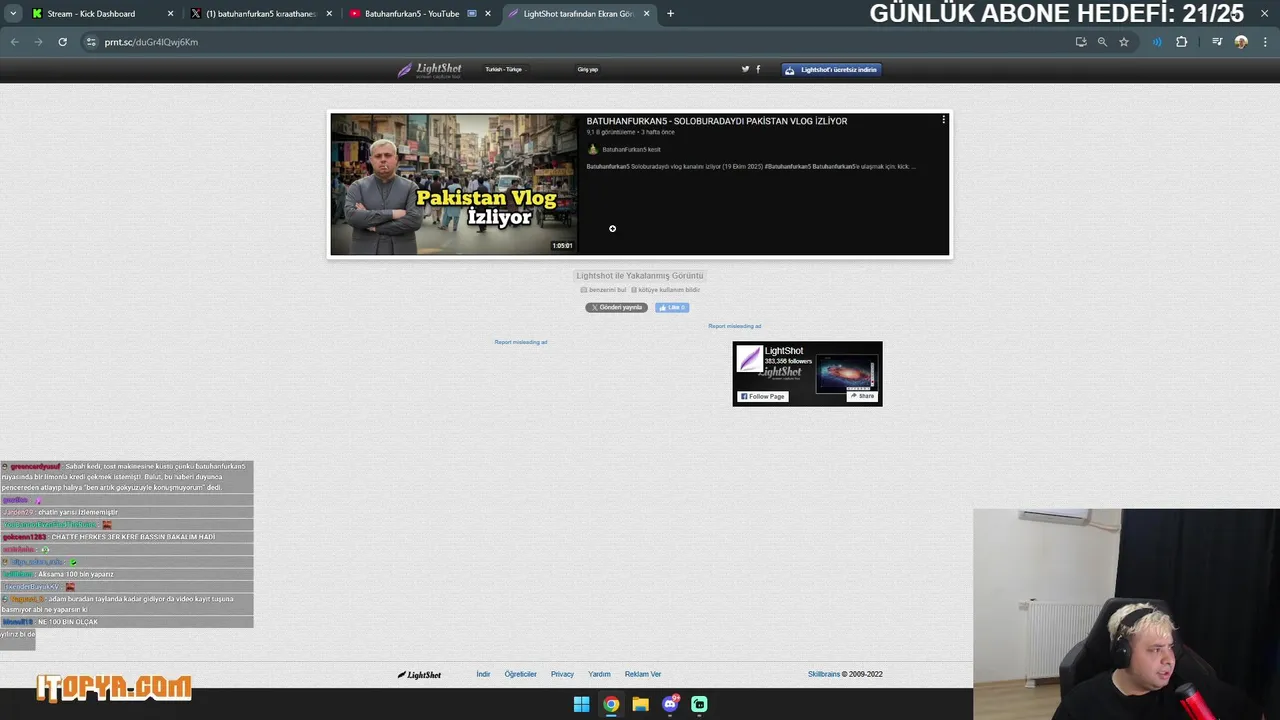Mute the Batuhanfurkan5 - YouTube tab audio icon
The width and height of the screenshot is (1280, 720).
[472, 14]
